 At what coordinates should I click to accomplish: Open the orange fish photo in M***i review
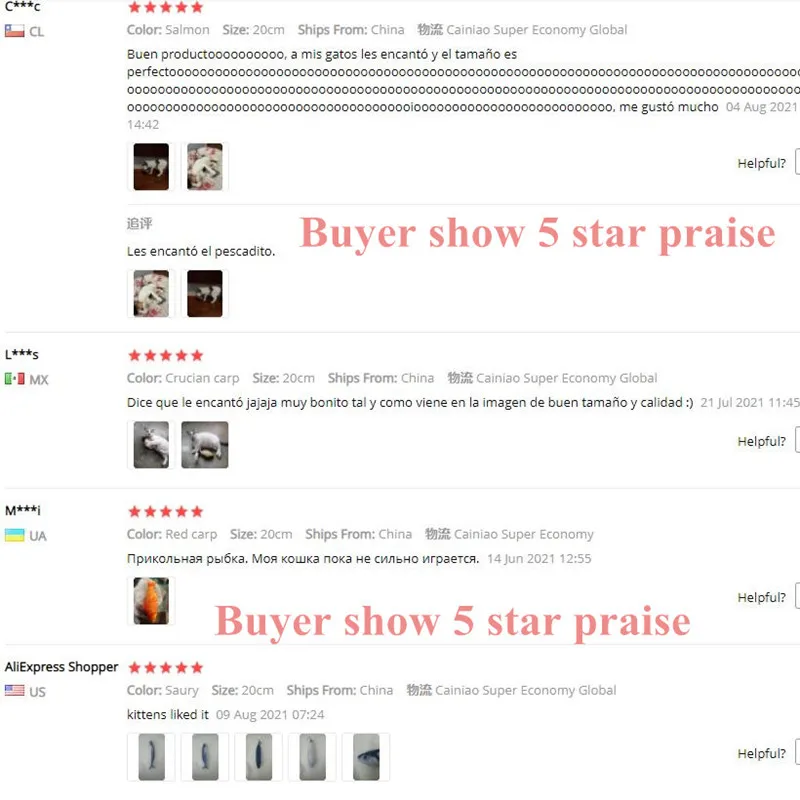click(x=151, y=601)
